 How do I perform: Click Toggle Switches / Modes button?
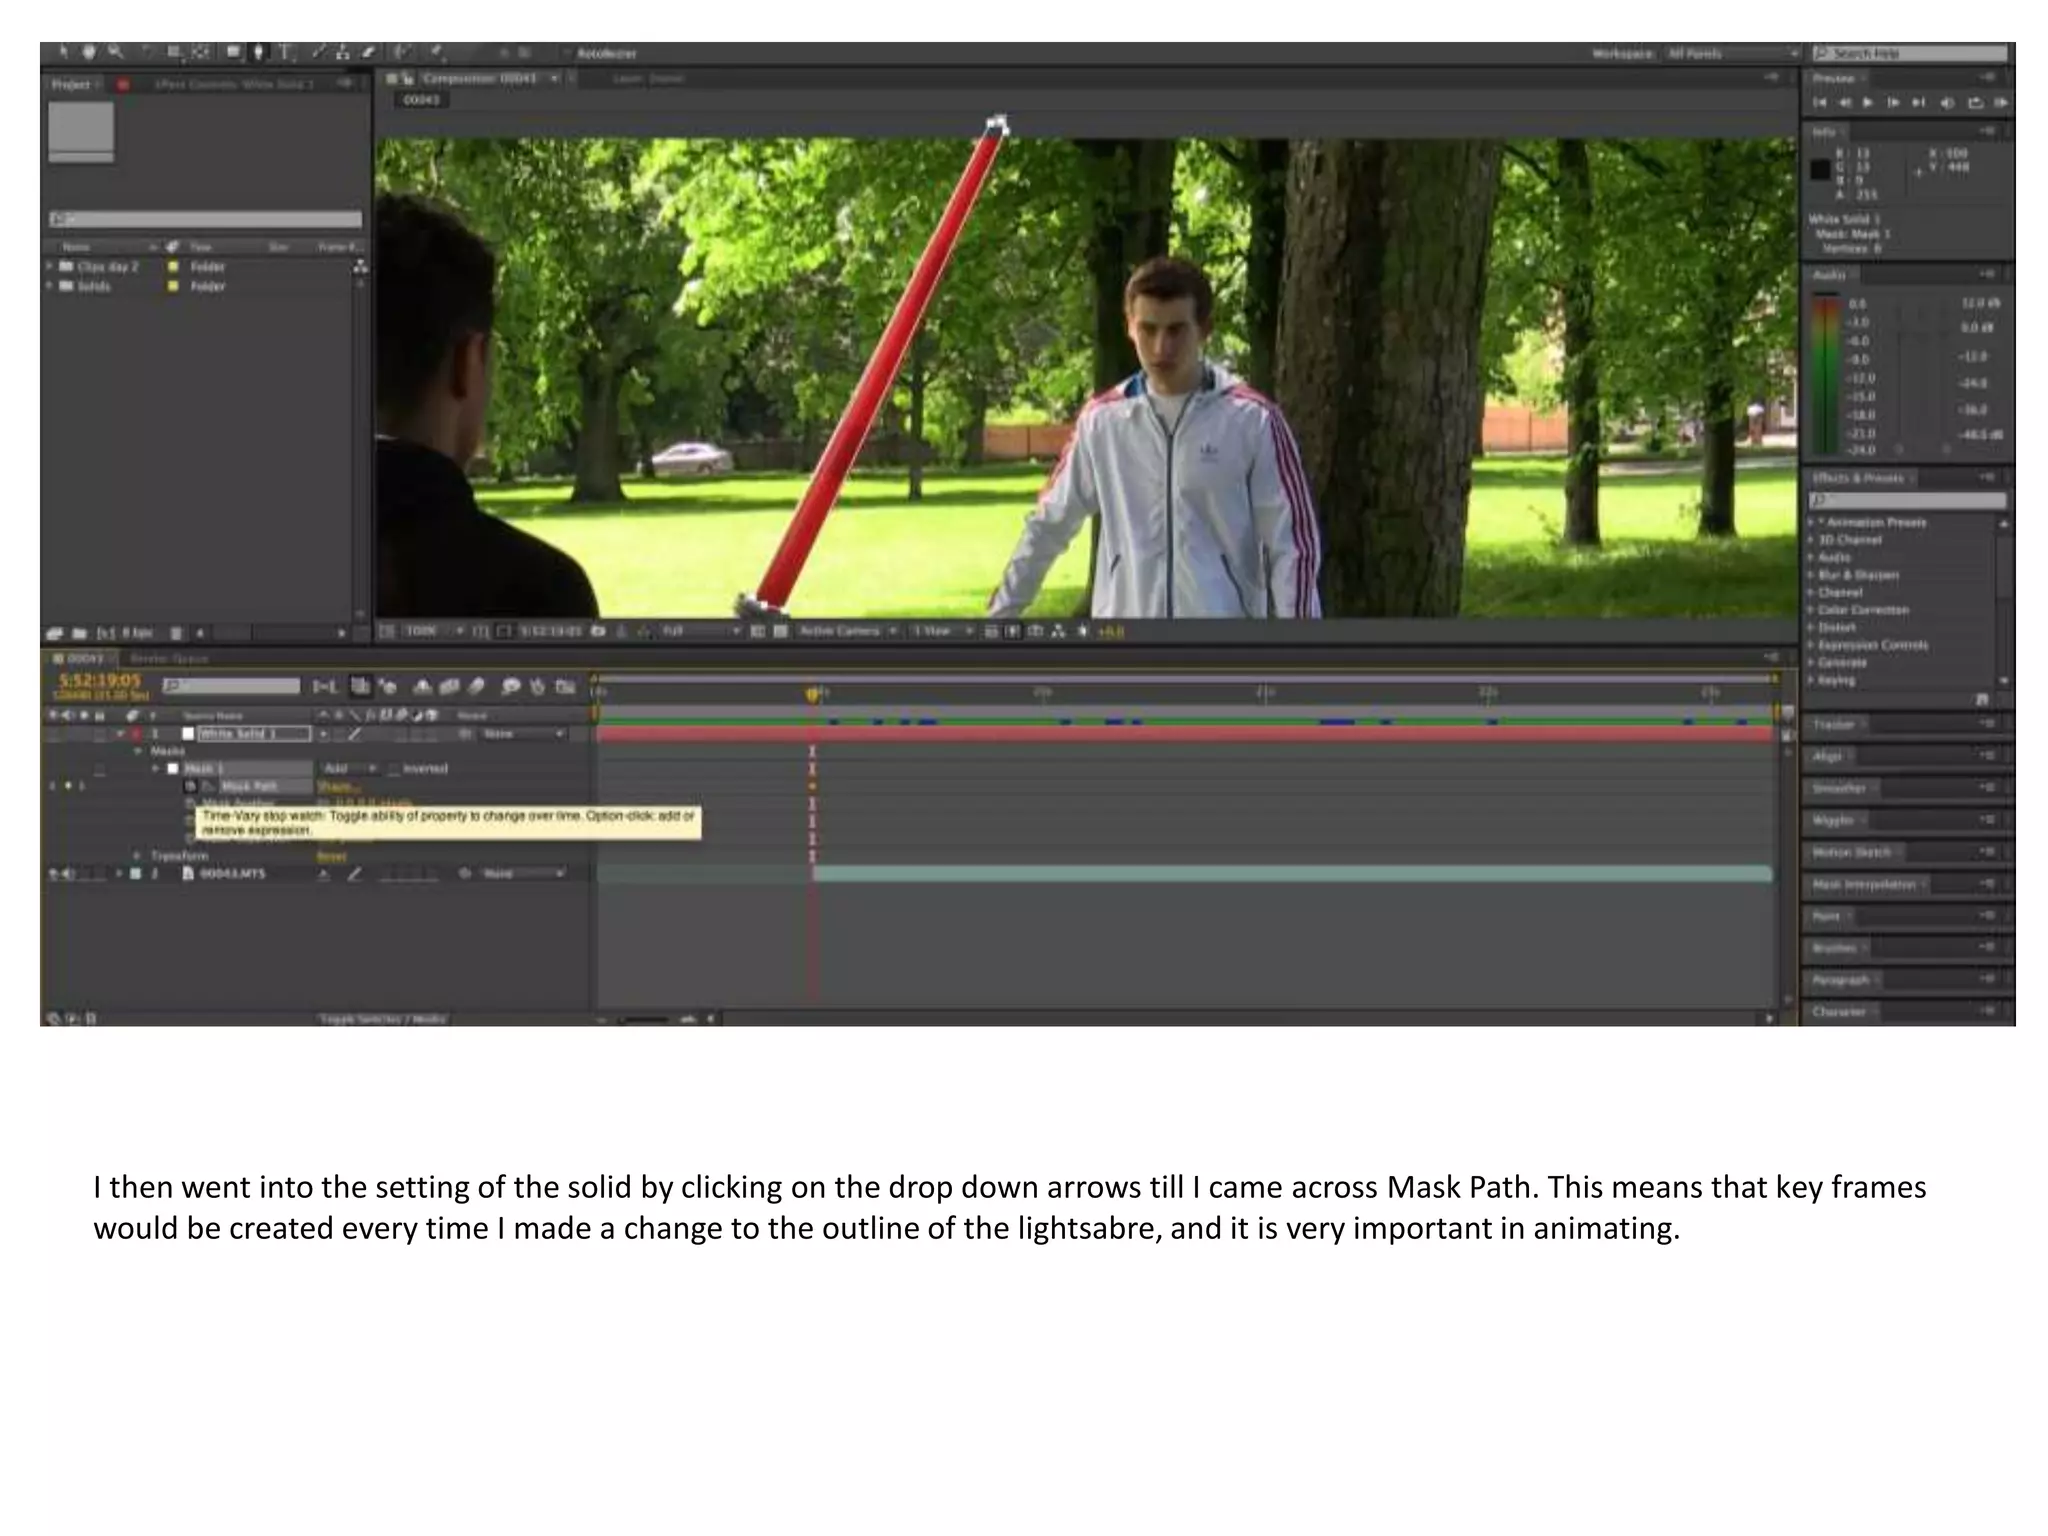click(383, 1019)
